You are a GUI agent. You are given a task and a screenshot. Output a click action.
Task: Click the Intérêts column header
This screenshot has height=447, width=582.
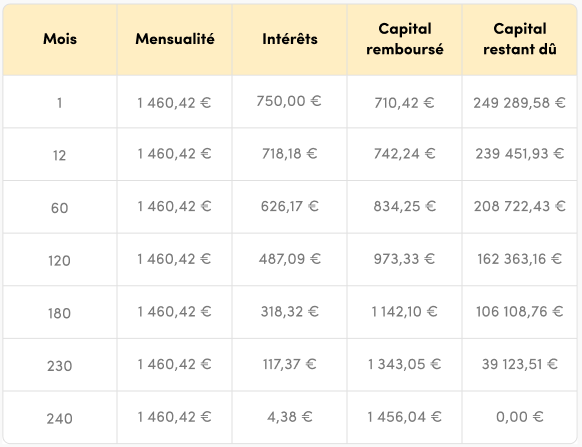(x=290, y=39)
